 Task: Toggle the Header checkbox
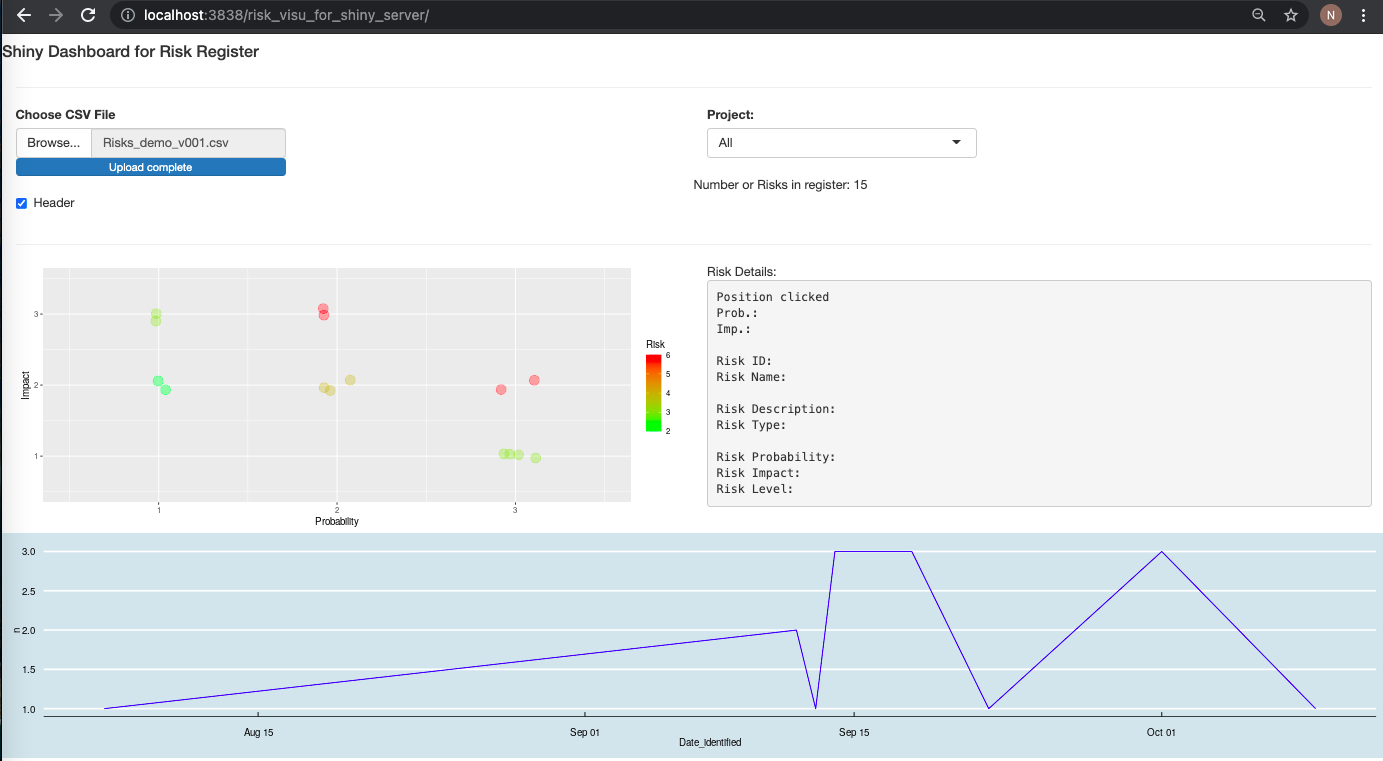[x=21, y=203]
